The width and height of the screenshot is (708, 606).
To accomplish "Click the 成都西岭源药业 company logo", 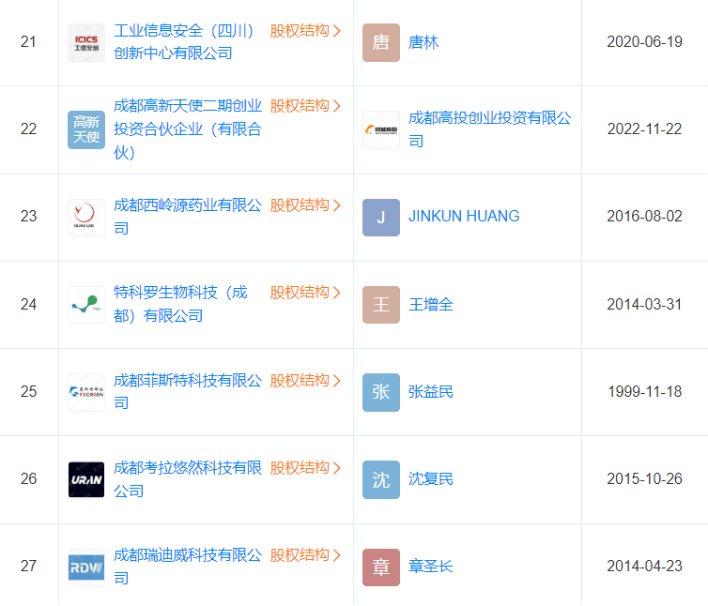I will [86, 217].
